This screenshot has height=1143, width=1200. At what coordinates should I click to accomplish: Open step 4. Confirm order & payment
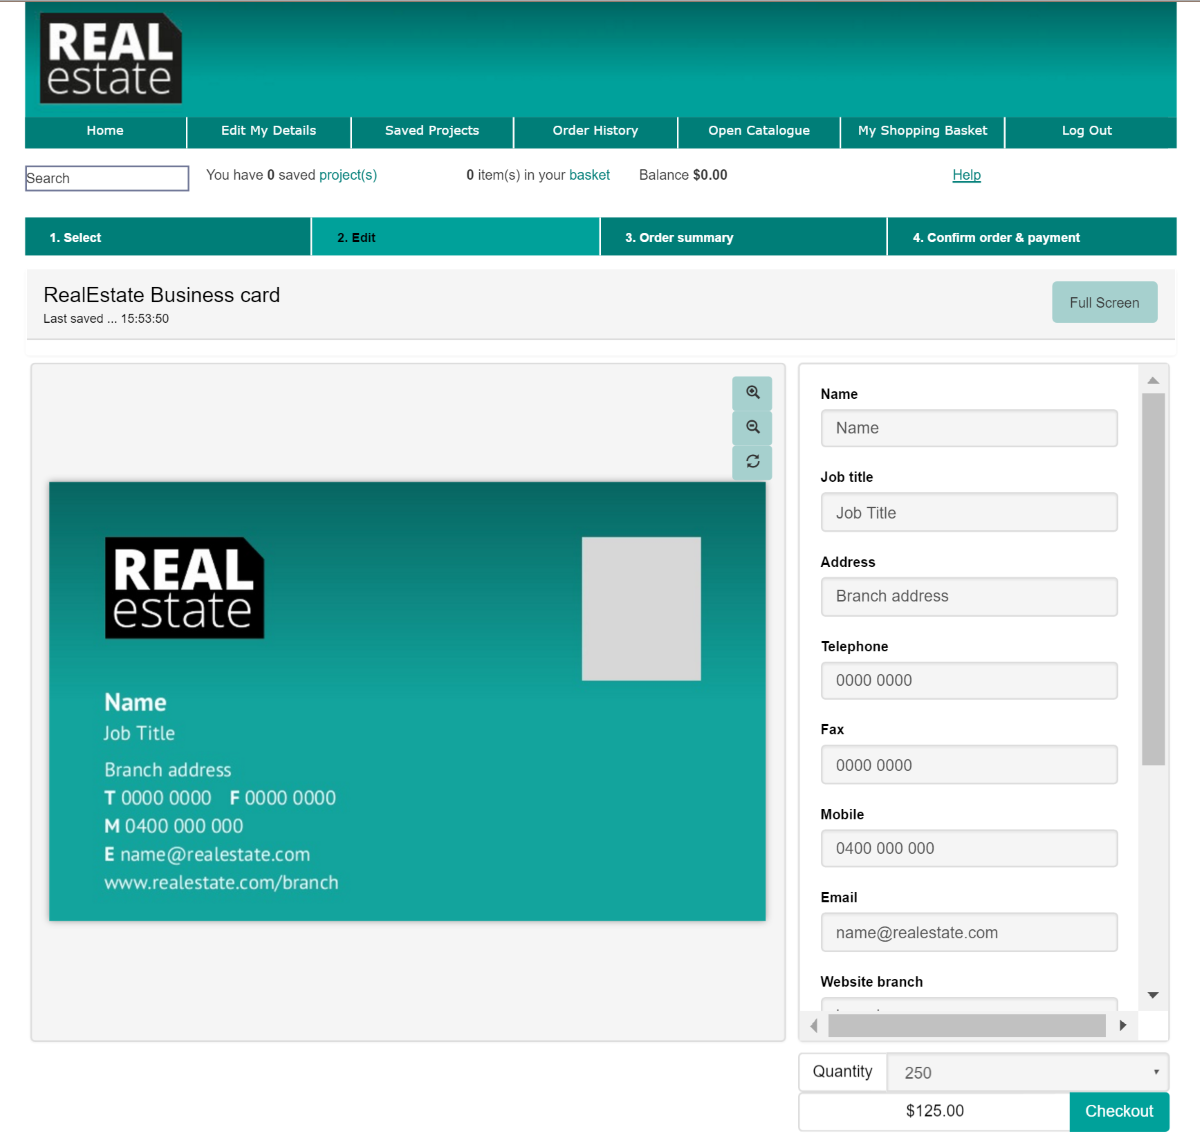[x=1032, y=237]
